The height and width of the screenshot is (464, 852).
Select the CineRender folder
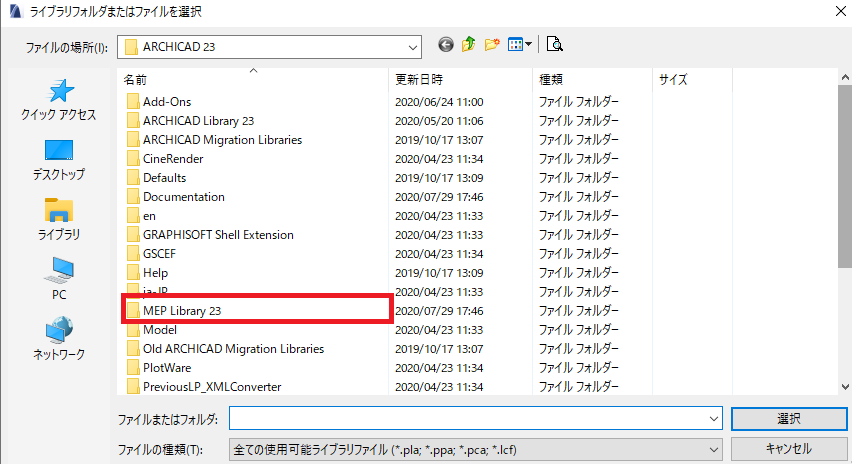173,159
